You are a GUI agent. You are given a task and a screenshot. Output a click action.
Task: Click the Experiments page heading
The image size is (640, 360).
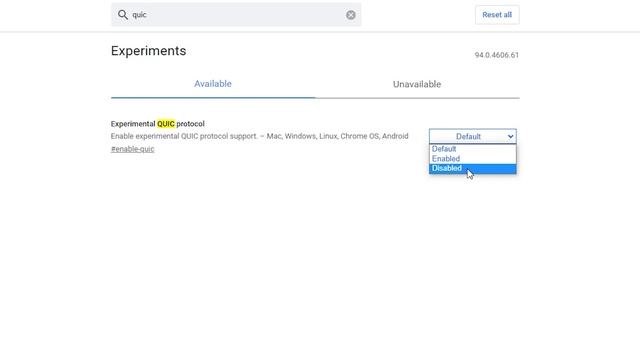149,51
